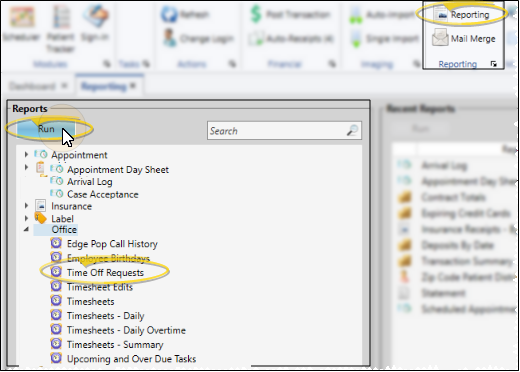The image size is (520, 372).
Task: Click Change Login
Action: pos(199,39)
